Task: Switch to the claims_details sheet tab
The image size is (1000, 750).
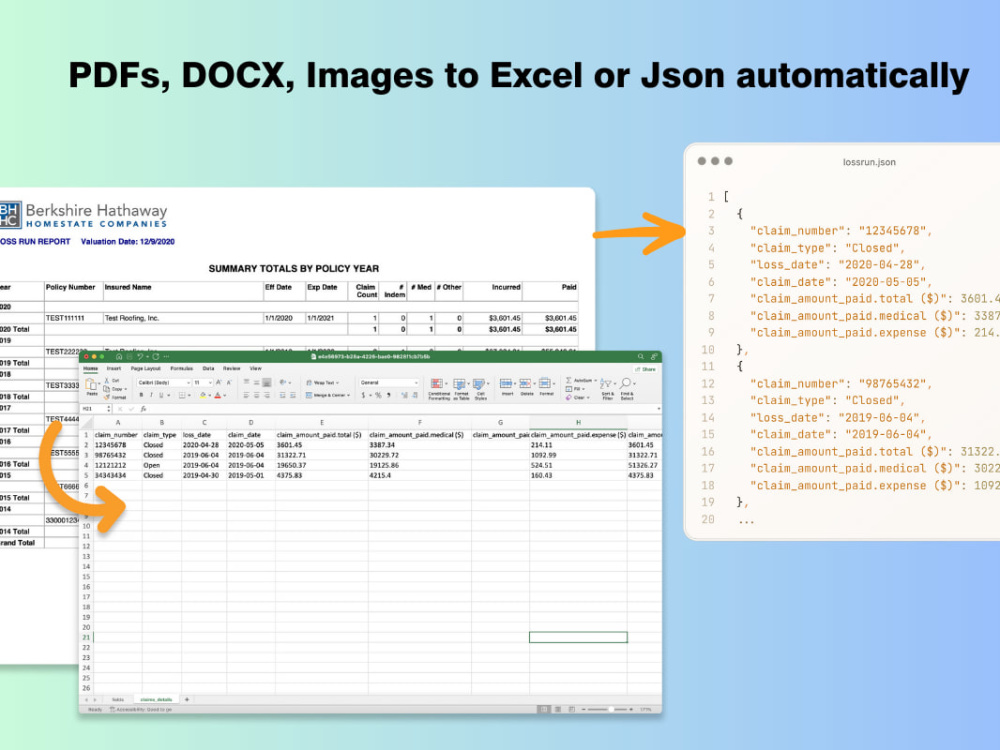Action: coord(156,699)
